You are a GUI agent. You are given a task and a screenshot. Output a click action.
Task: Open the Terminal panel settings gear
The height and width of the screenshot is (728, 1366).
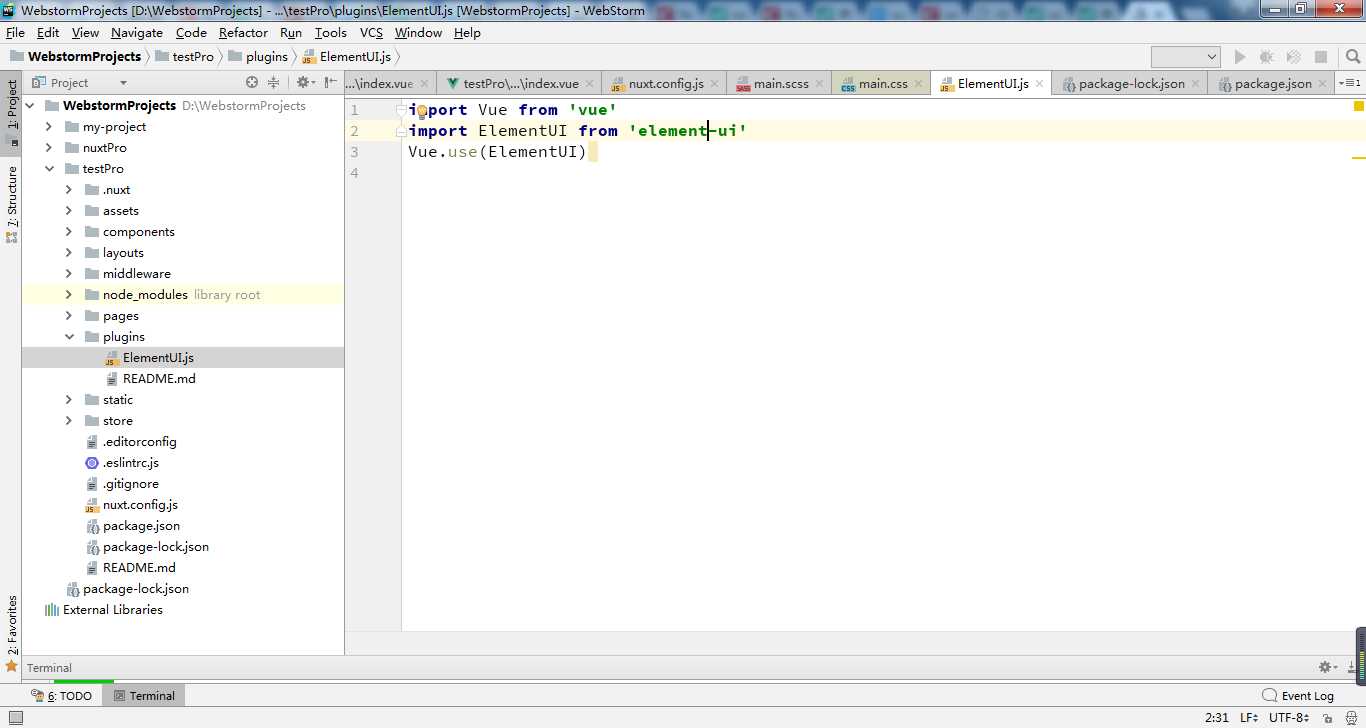point(1327,667)
